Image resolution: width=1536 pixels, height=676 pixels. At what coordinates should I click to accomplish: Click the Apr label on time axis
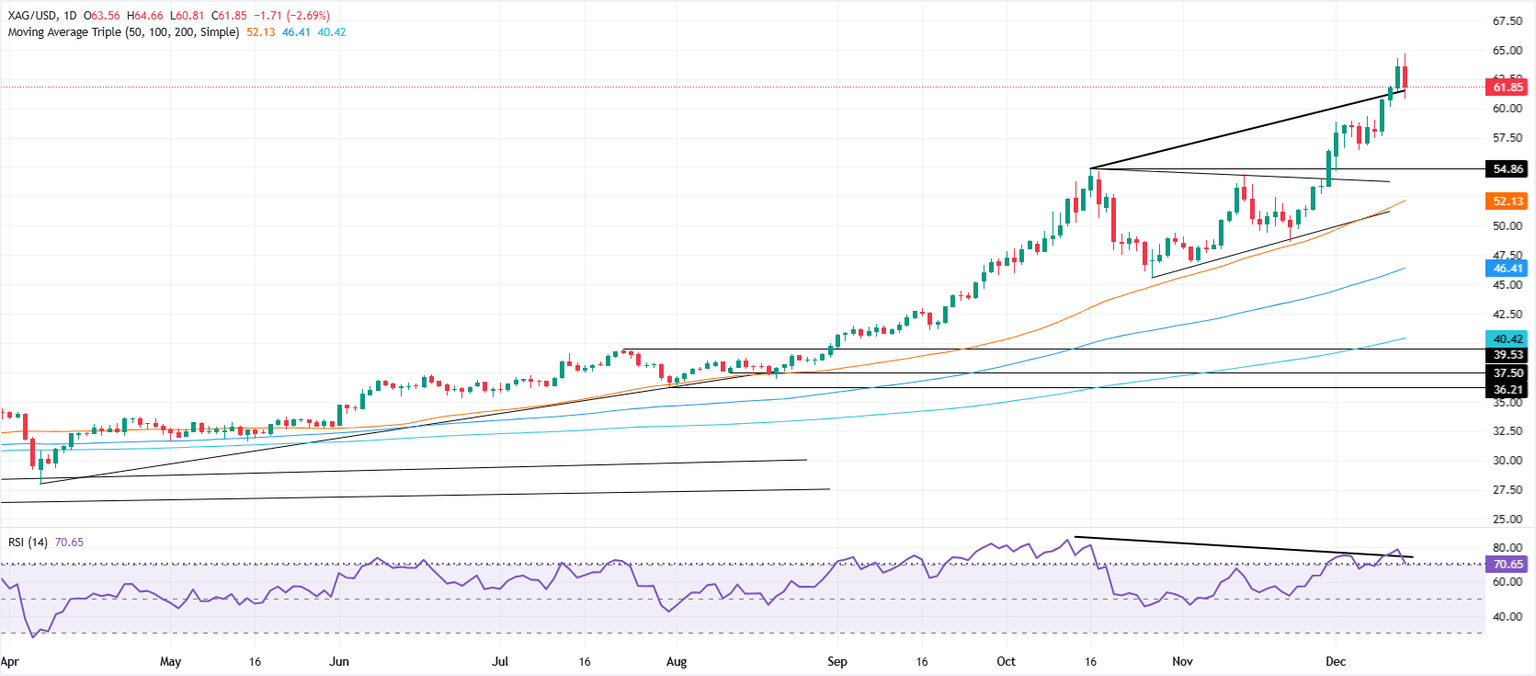tap(9, 662)
